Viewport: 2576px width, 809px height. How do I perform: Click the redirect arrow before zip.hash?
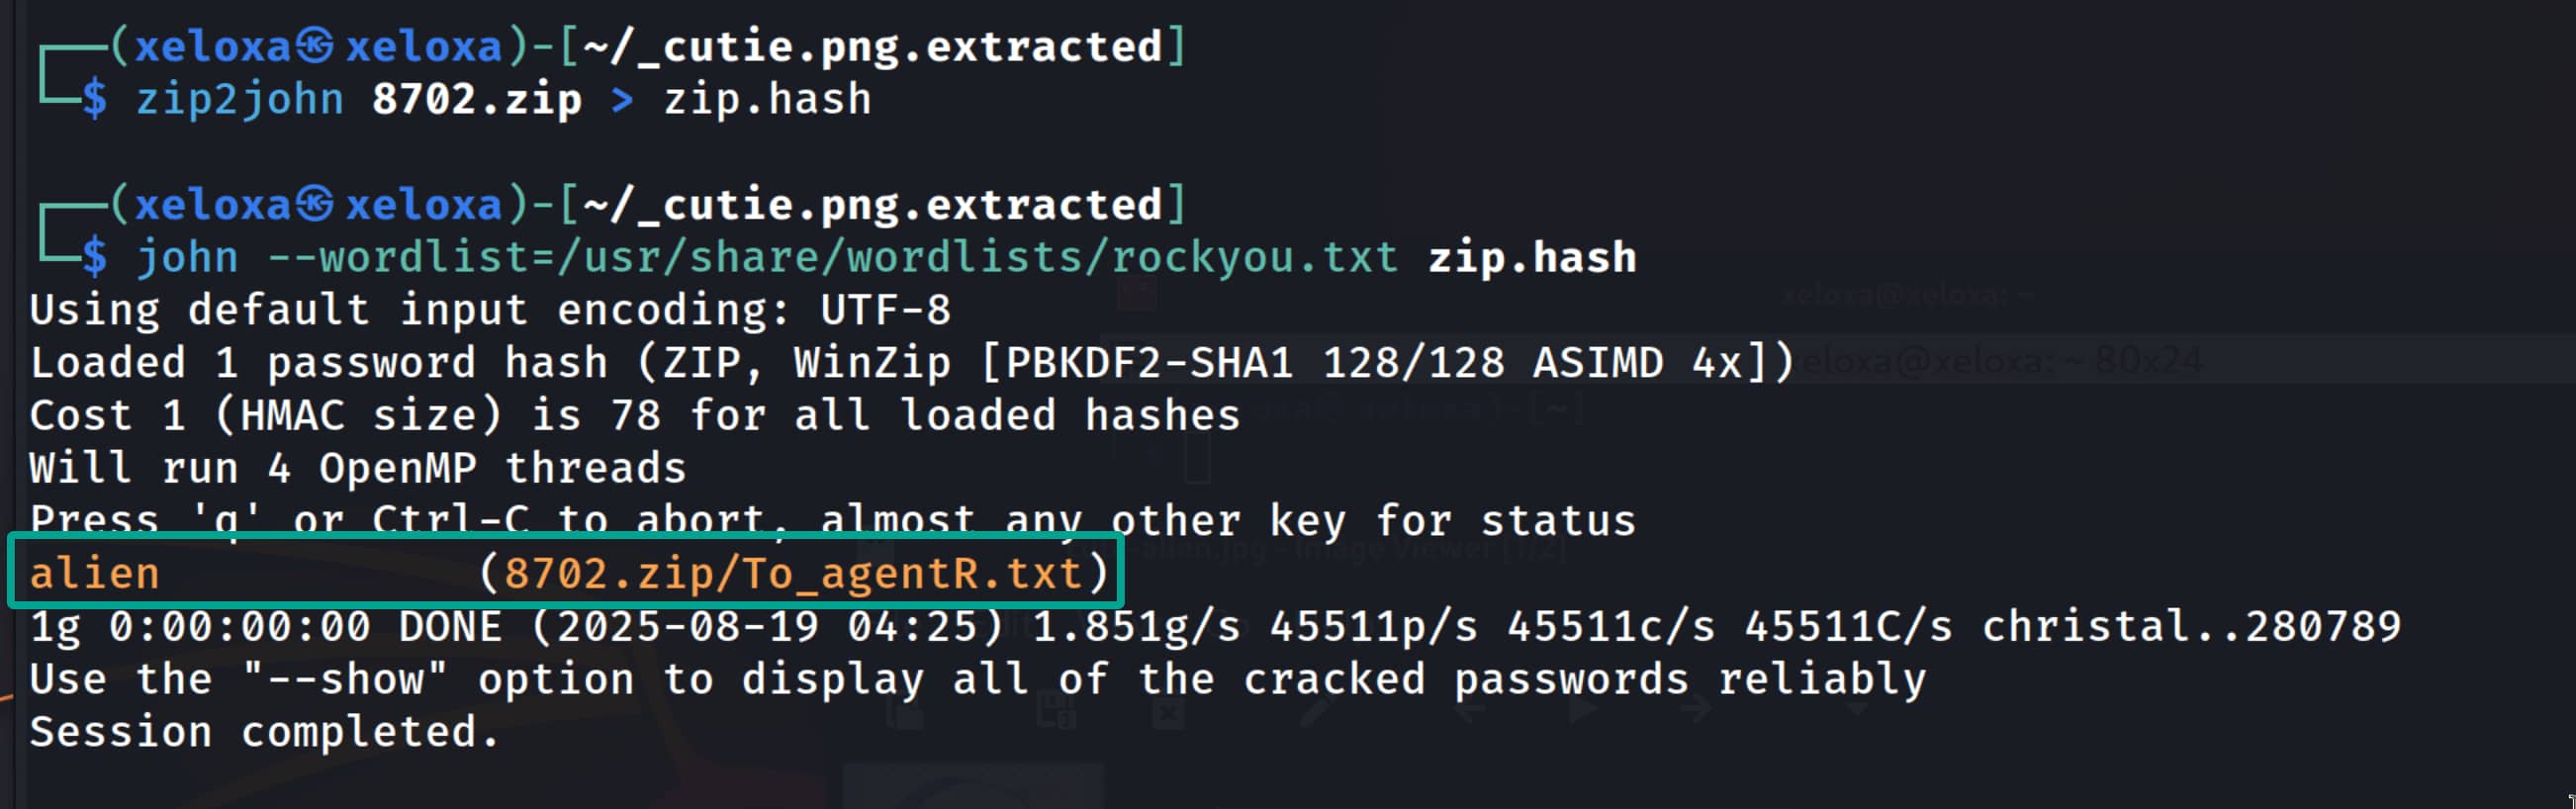click(622, 100)
